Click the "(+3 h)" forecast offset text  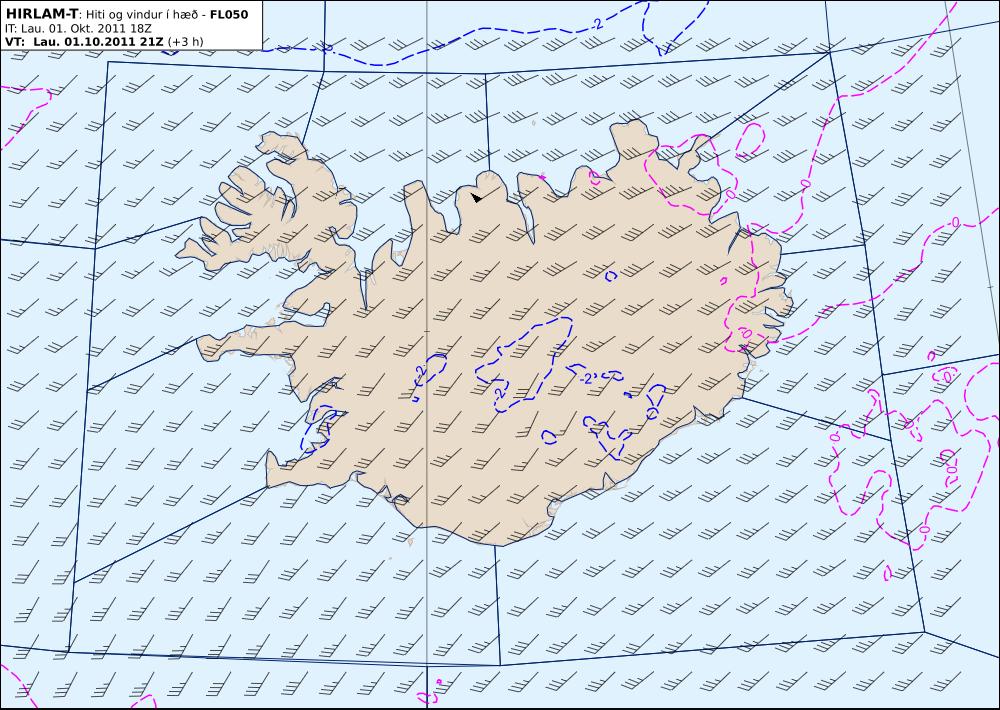pos(185,42)
